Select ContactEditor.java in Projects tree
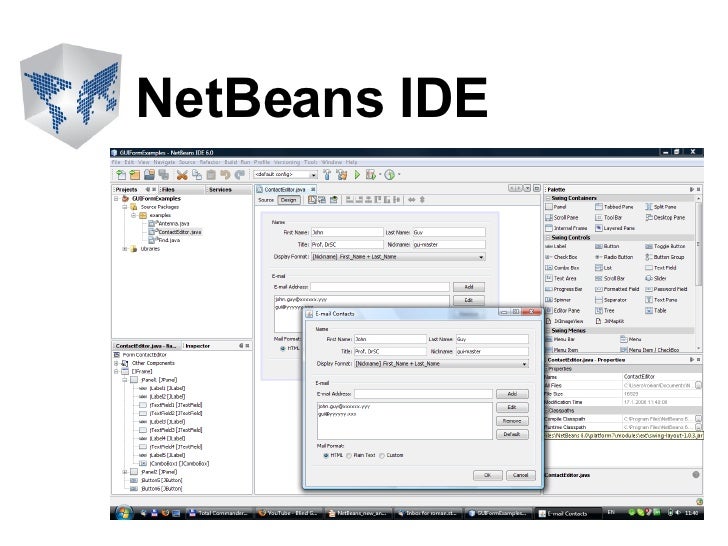This screenshot has width=728, height=546. (x=176, y=232)
